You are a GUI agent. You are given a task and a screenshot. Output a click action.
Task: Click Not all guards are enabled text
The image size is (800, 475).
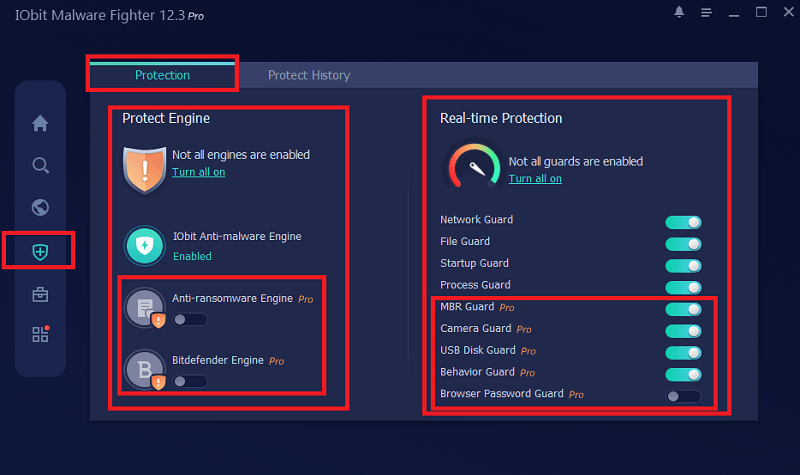tap(576, 161)
